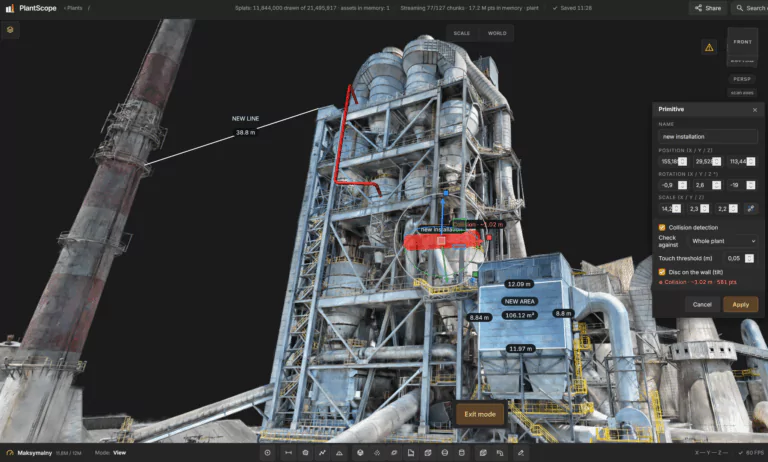Click the Mode: View indicator
This screenshot has height=462, width=768.
(110, 453)
